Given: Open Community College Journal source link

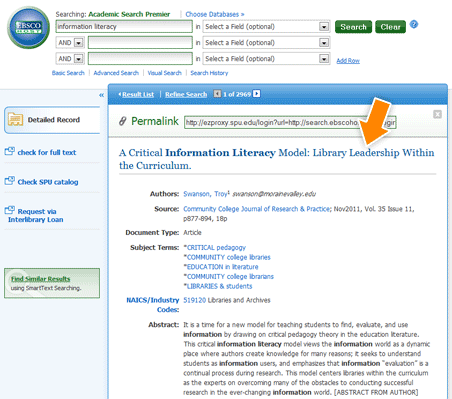Looking at the screenshot, I should (x=257, y=209).
